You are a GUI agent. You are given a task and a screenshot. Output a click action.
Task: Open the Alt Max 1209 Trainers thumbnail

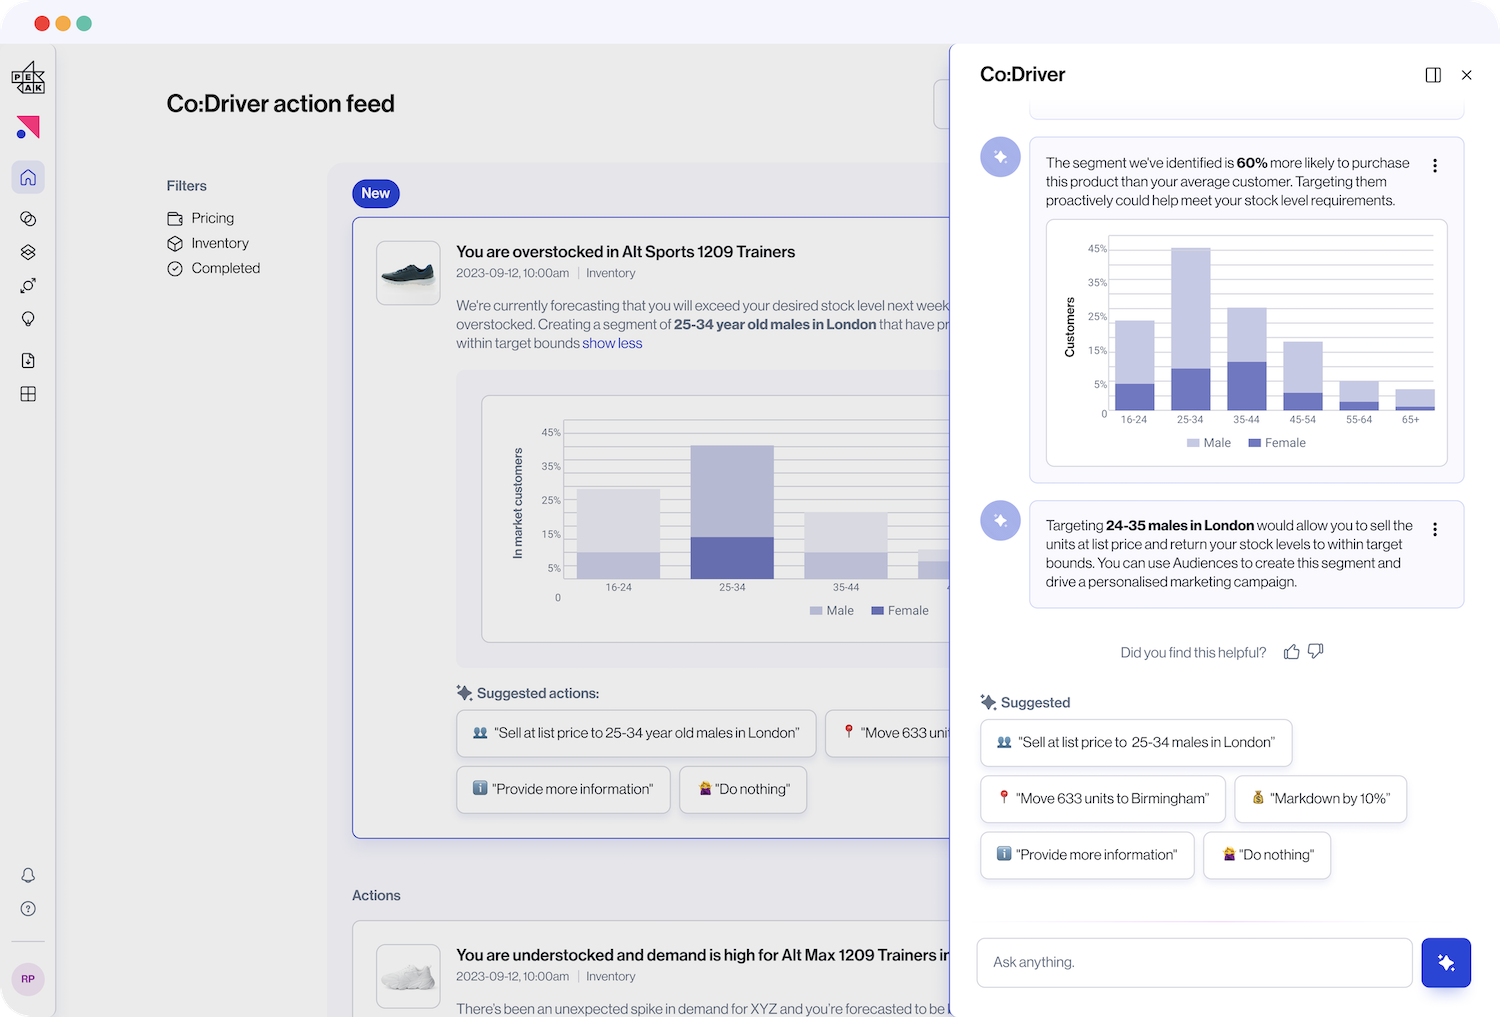[408, 976]
